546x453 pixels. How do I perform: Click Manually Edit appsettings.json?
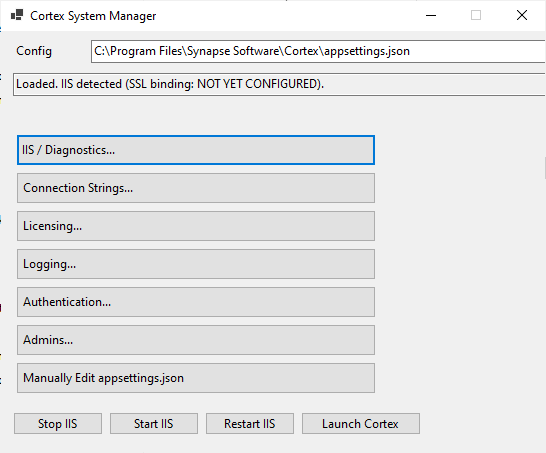[196, 378]
